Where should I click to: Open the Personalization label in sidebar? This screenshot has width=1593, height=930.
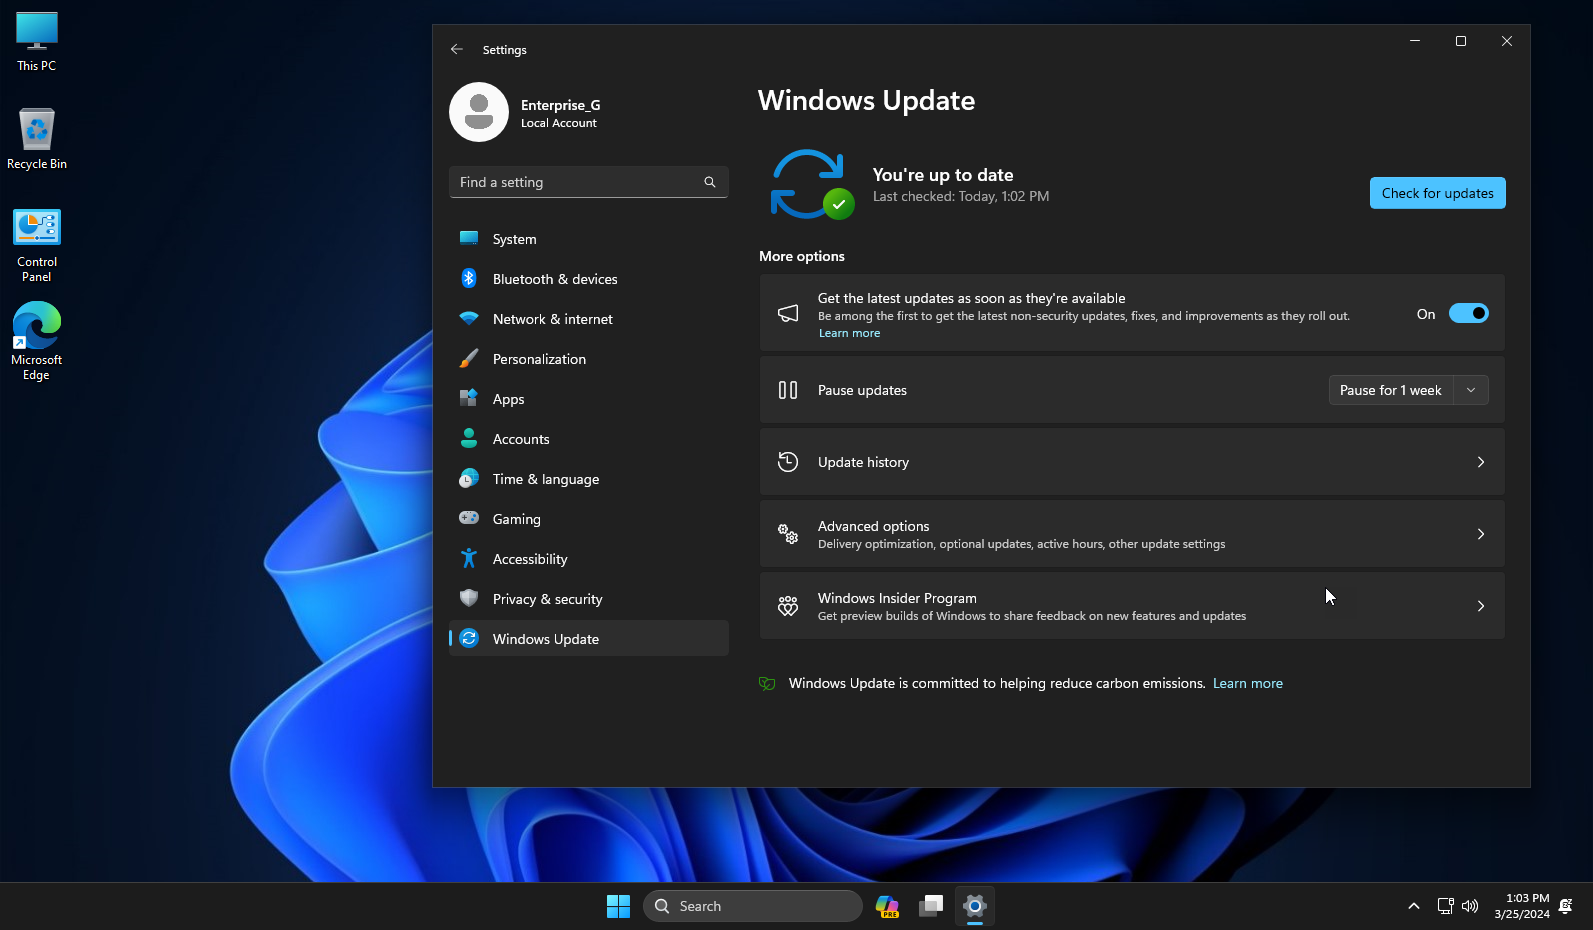point(539,359)
